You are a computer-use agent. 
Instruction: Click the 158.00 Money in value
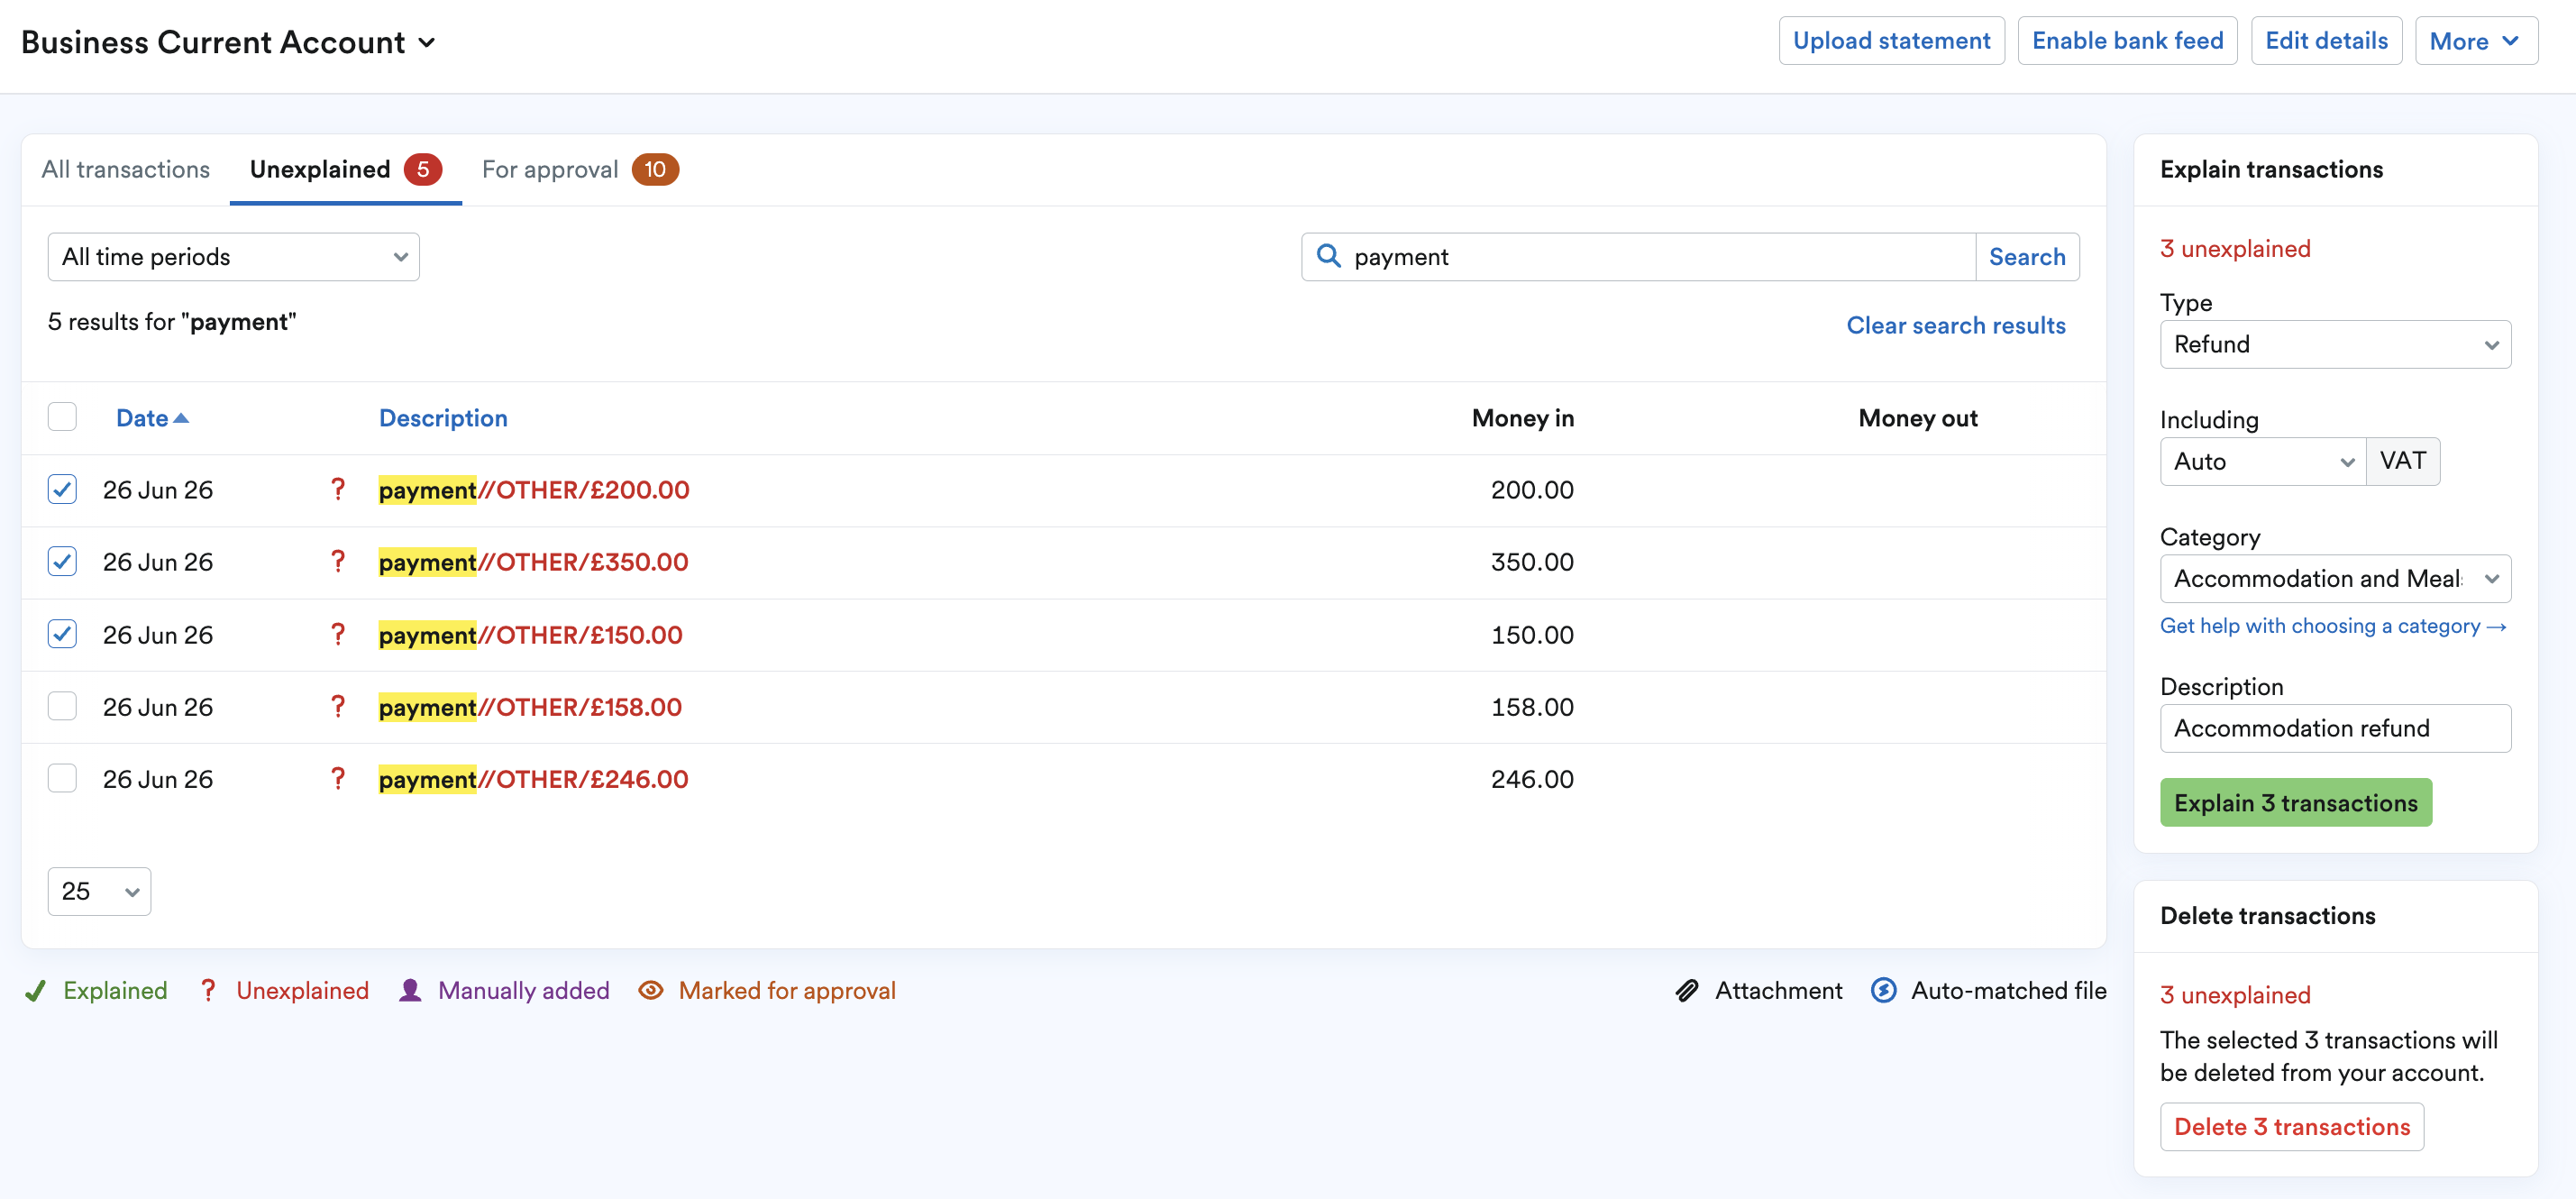(x=1531, y=706)
